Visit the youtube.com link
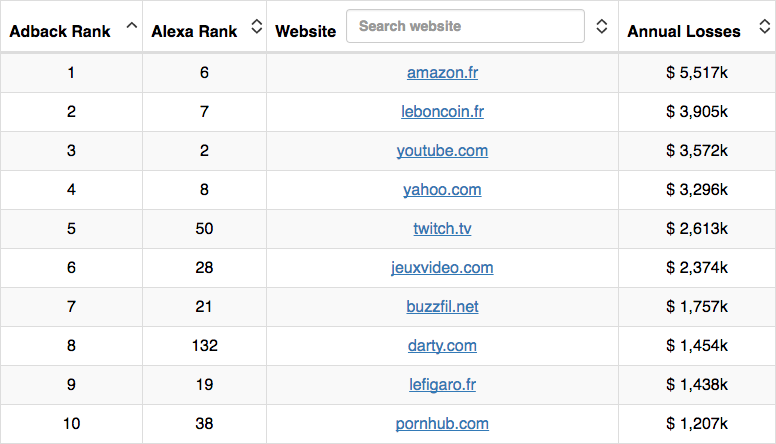 (x=442, y=151)
